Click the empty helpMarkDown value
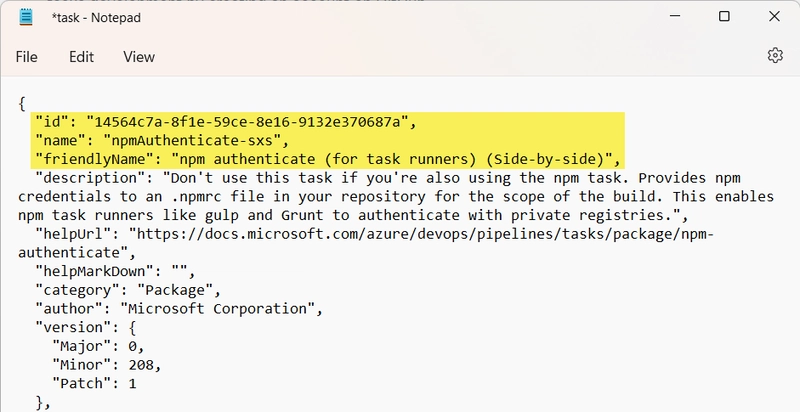Image resolution: width=800 pixels, height=412 pixels. (179, 272)
